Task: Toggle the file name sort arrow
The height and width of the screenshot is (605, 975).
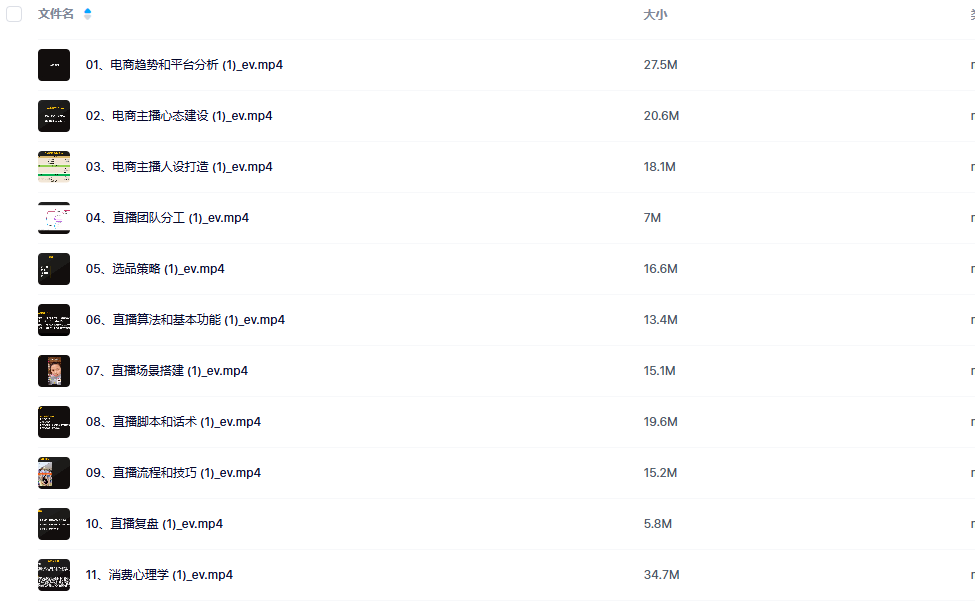Action: point(88,14)
